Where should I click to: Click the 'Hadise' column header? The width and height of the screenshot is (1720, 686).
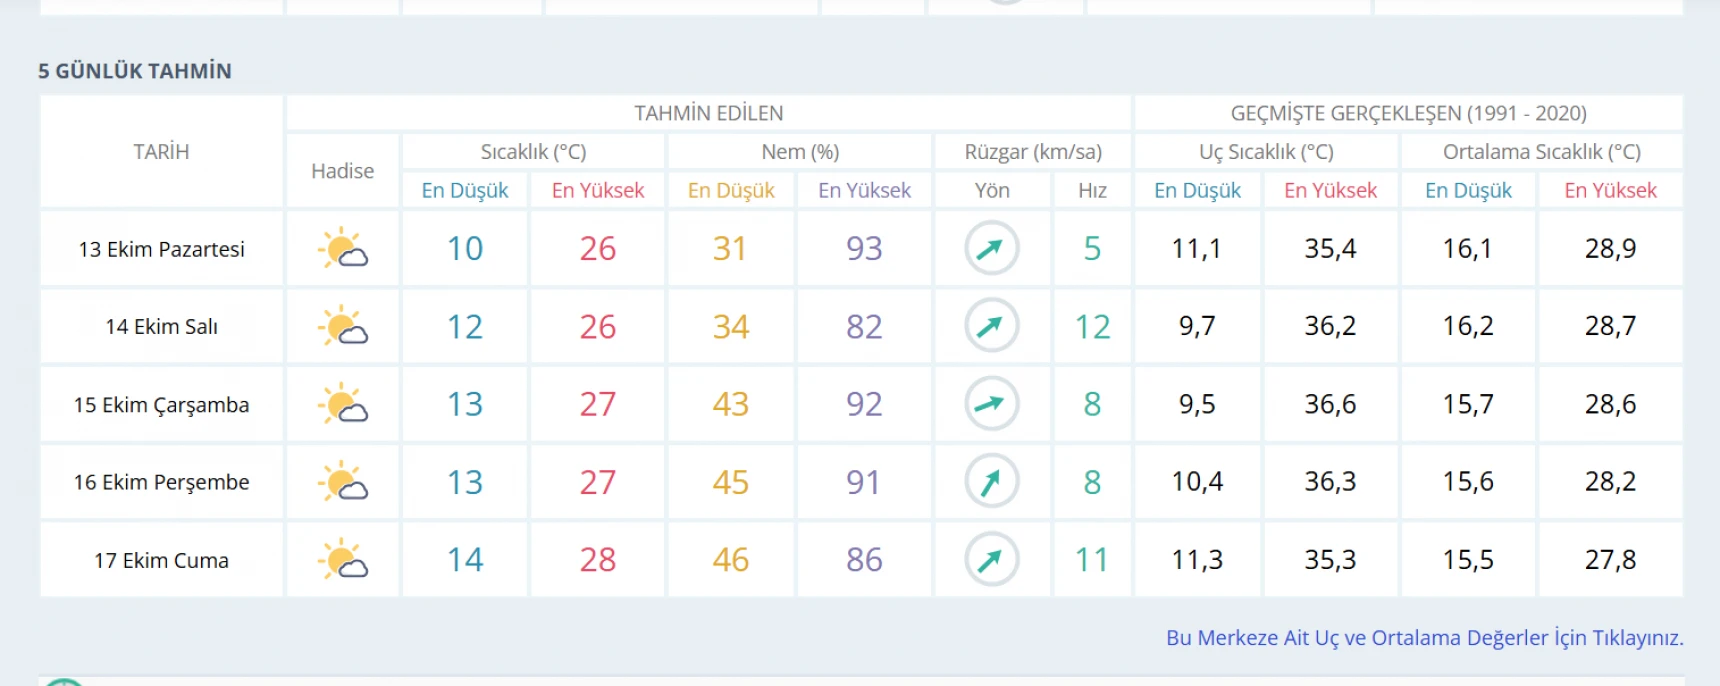click(x=342, y=171)
